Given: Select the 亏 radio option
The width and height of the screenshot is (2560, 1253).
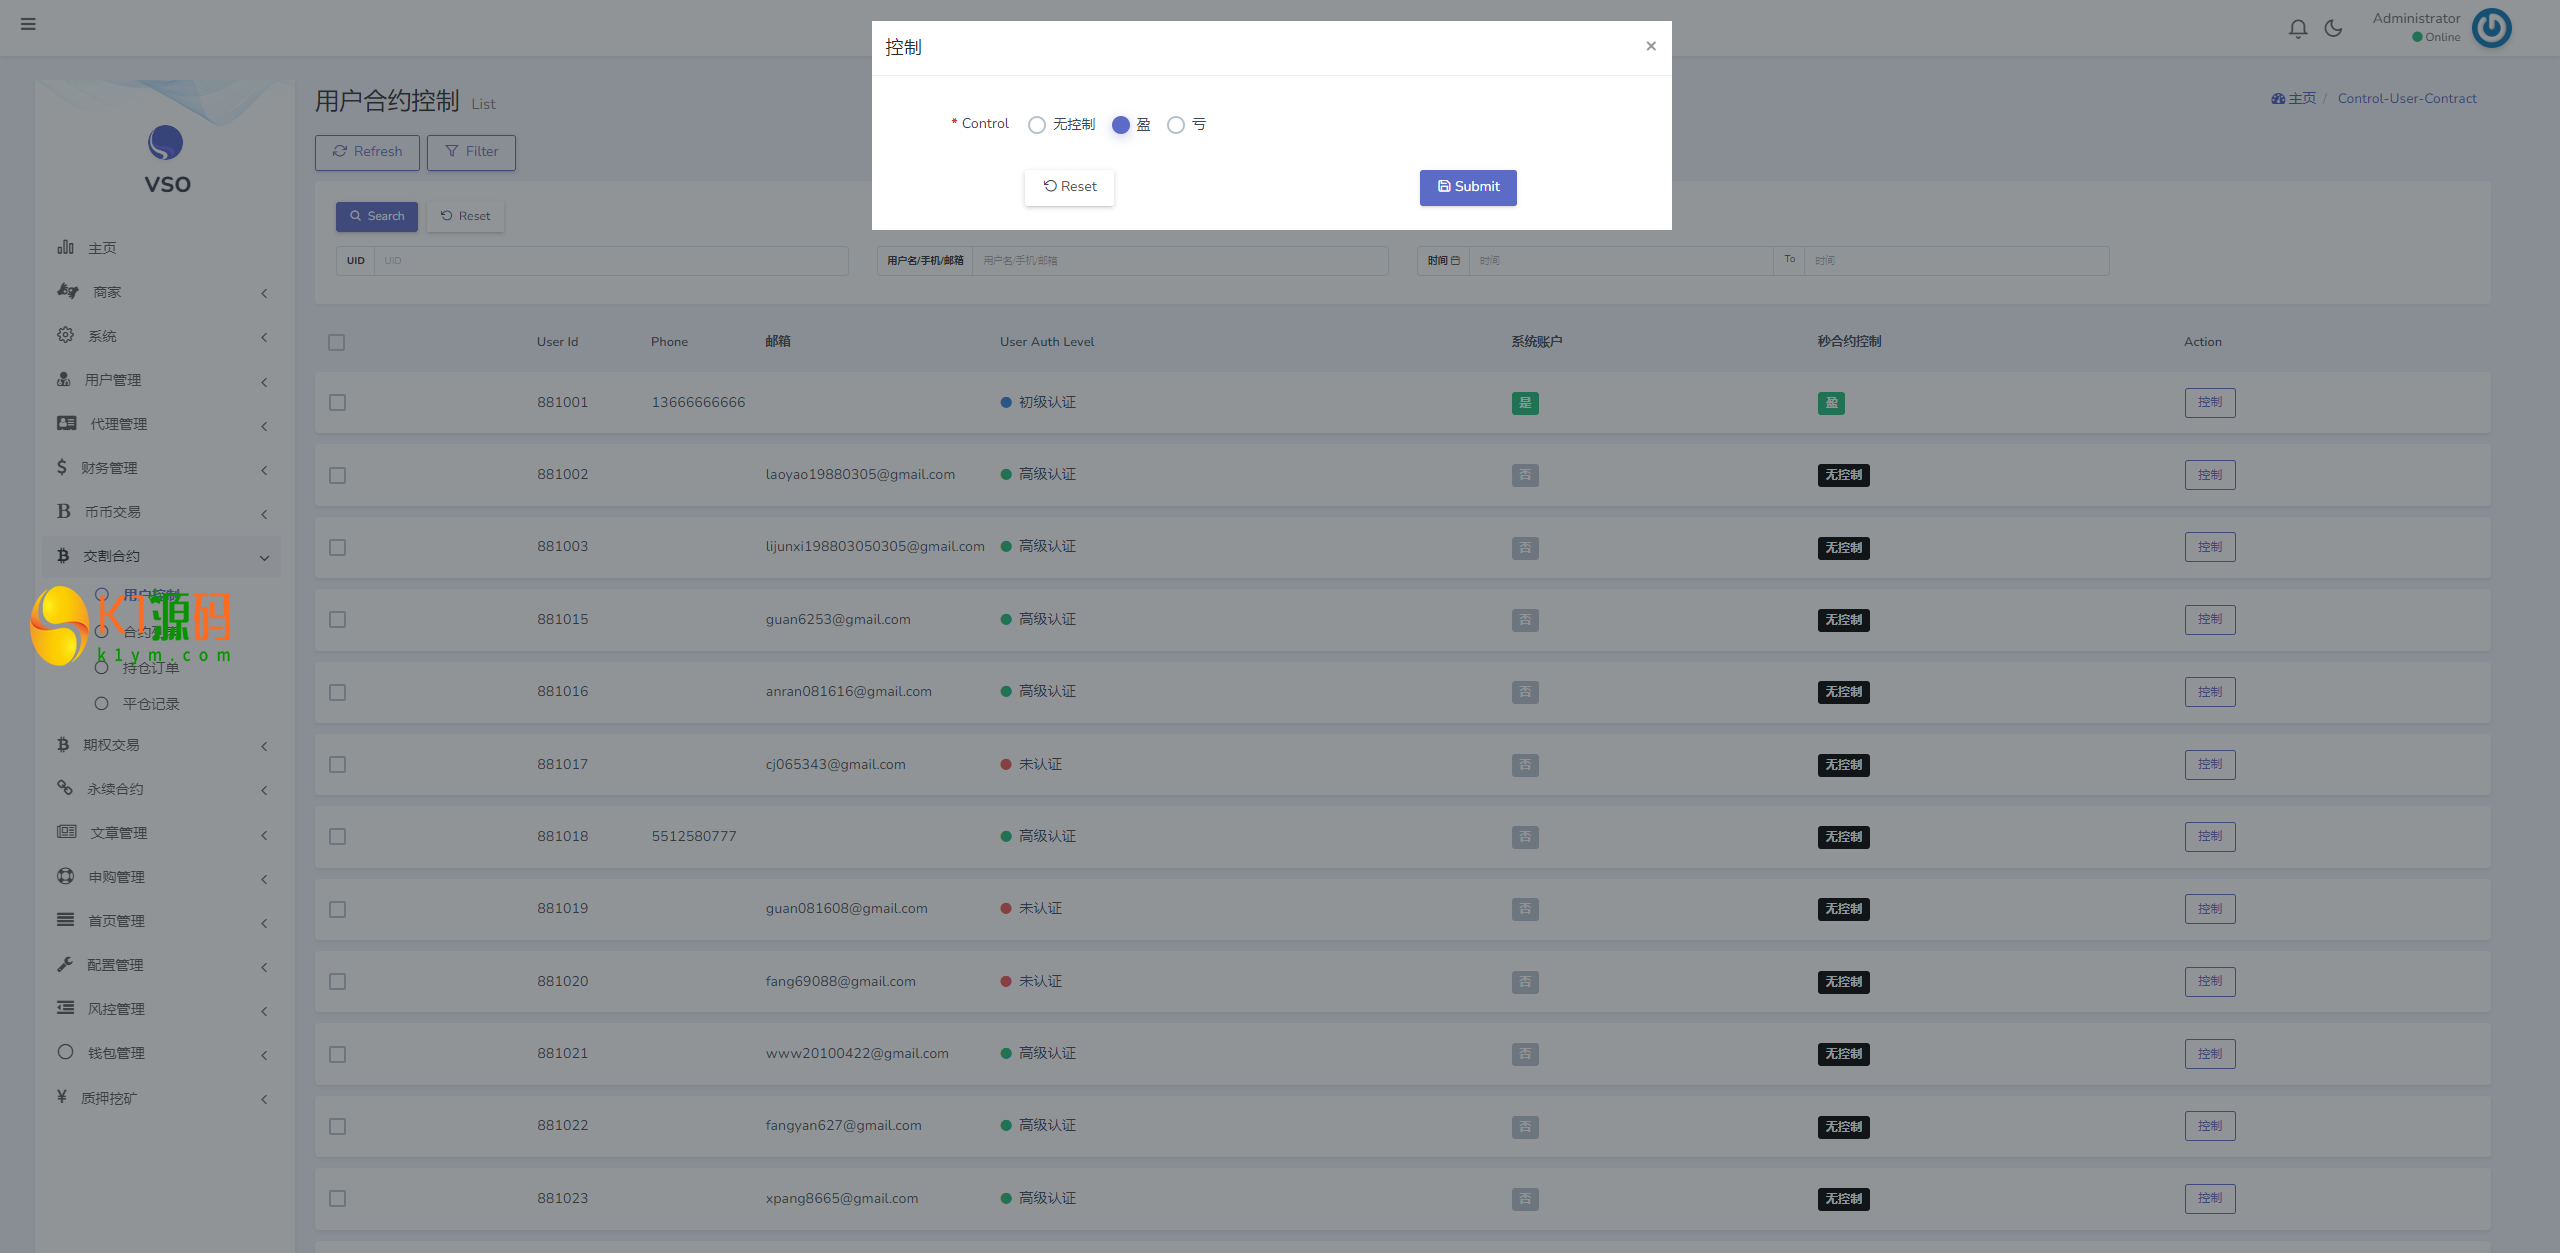Looking at the screenshot, I should coord(1176,125).
